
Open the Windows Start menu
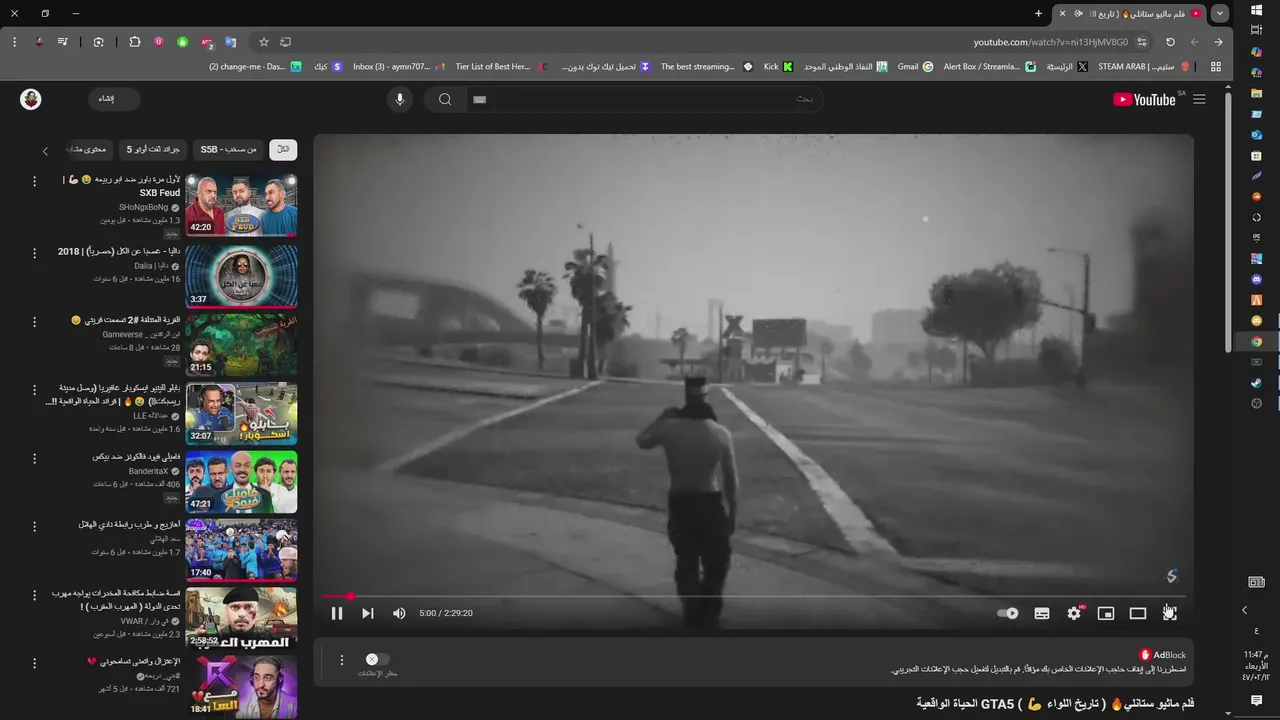[1257, 10]
